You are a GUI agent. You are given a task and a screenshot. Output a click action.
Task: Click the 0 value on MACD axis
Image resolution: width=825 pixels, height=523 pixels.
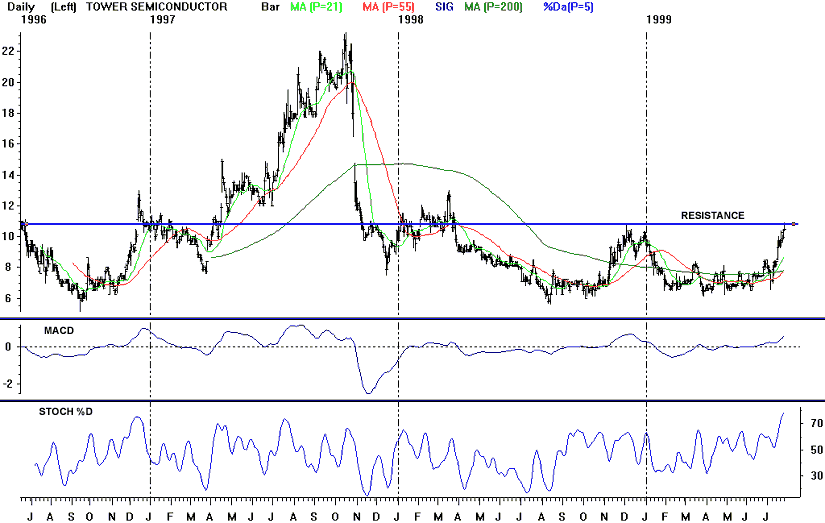pos(9,347)
